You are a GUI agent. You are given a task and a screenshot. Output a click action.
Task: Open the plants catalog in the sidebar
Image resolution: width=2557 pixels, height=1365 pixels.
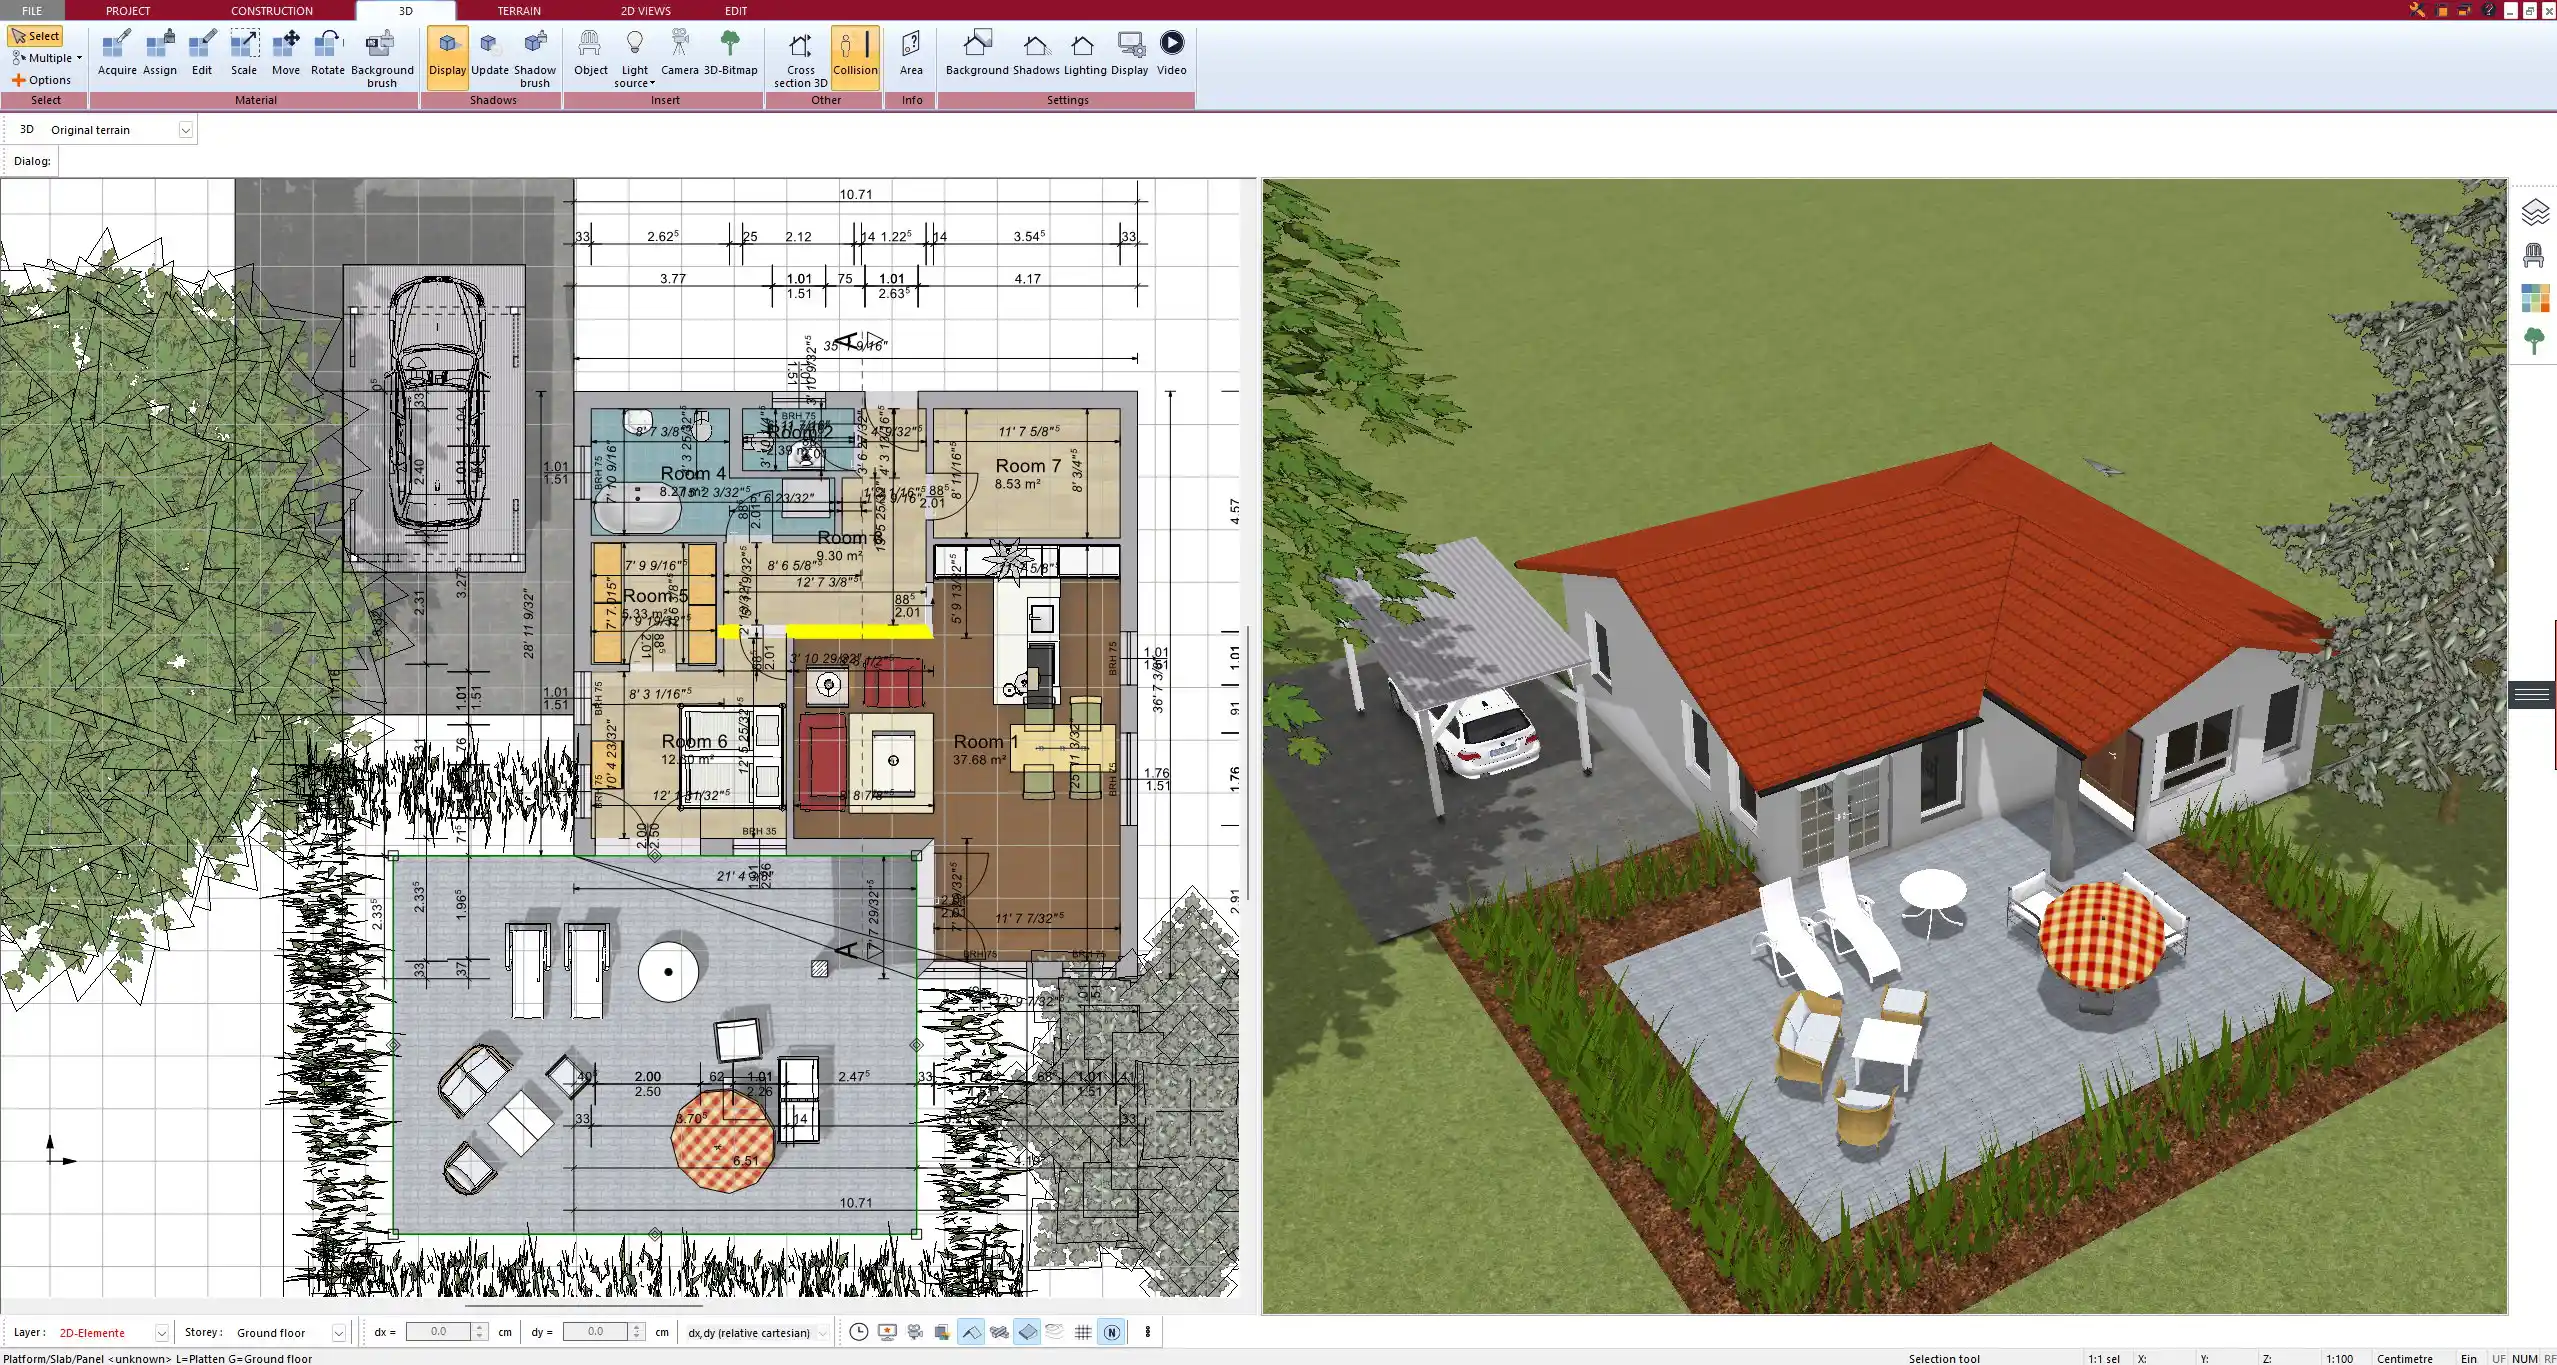[x=2537, y=340]
